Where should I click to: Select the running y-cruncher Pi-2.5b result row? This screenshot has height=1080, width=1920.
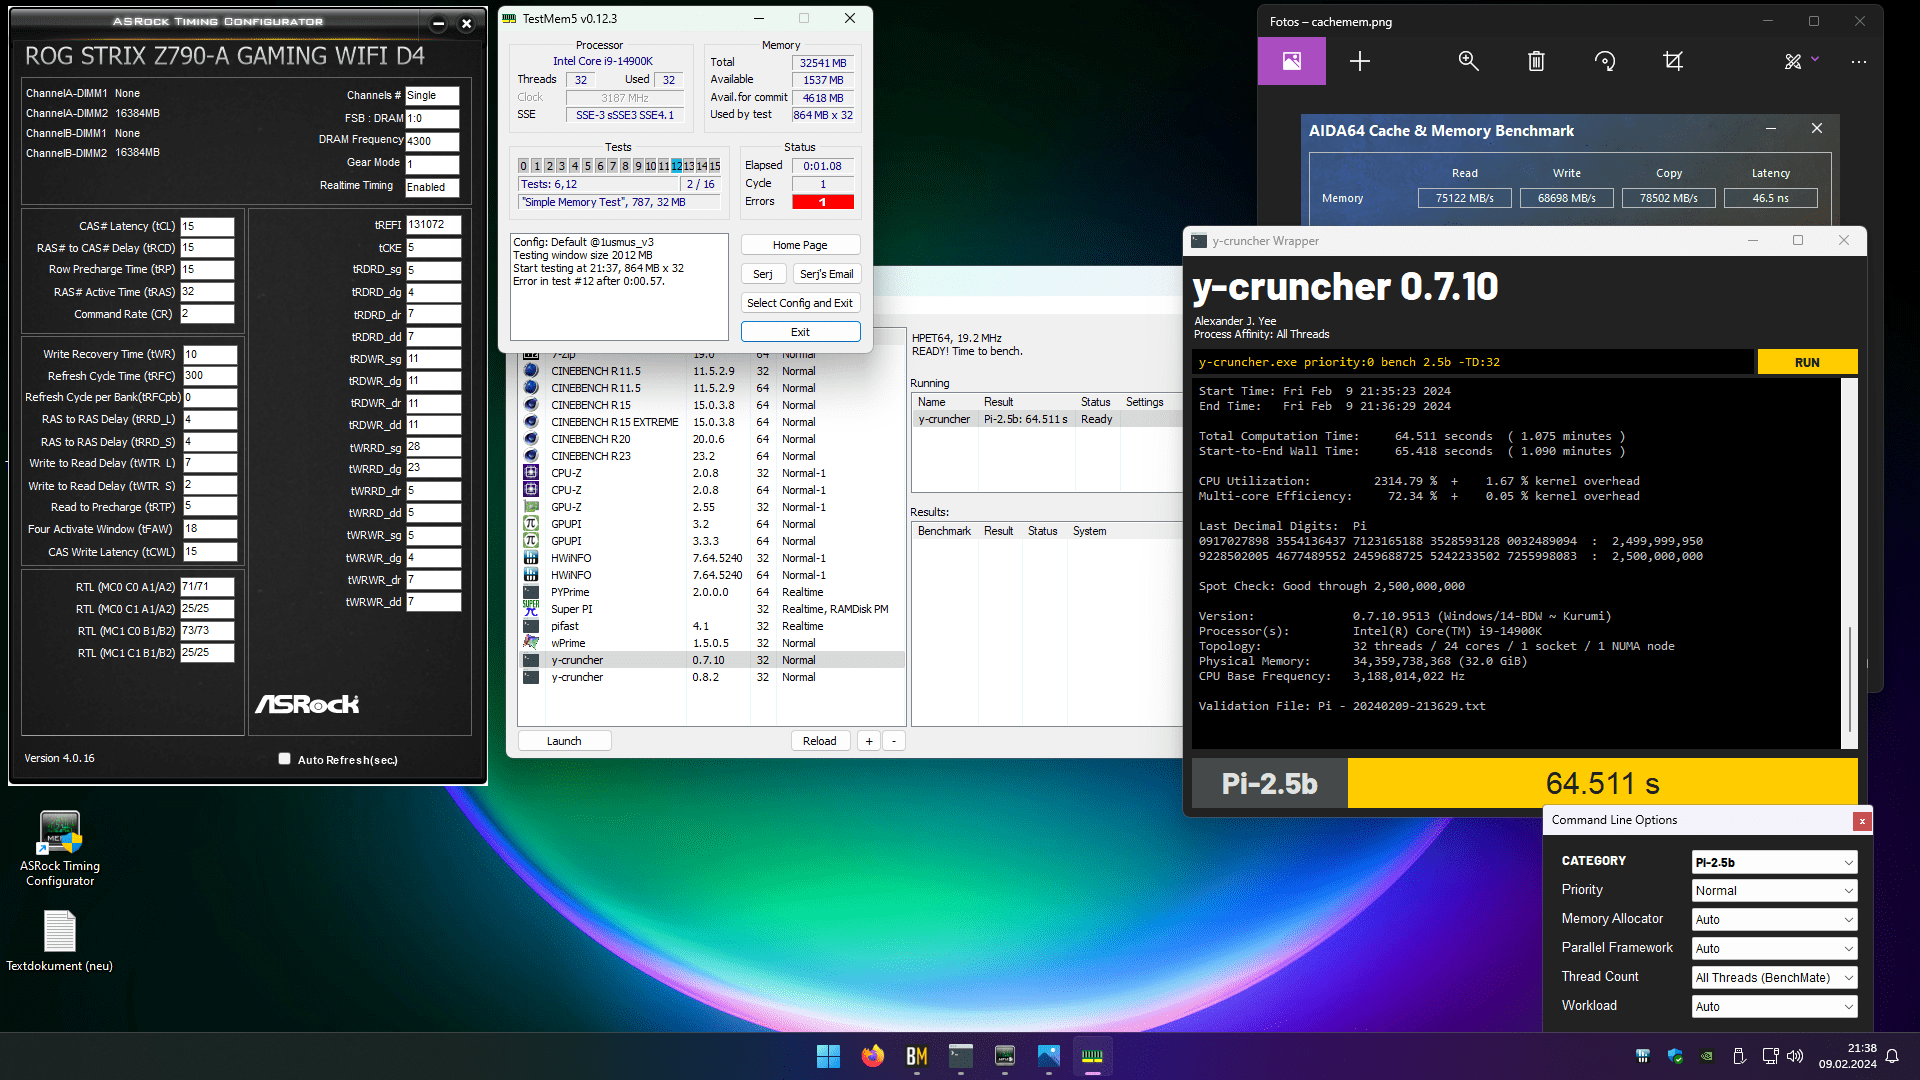click(1046, 419)
